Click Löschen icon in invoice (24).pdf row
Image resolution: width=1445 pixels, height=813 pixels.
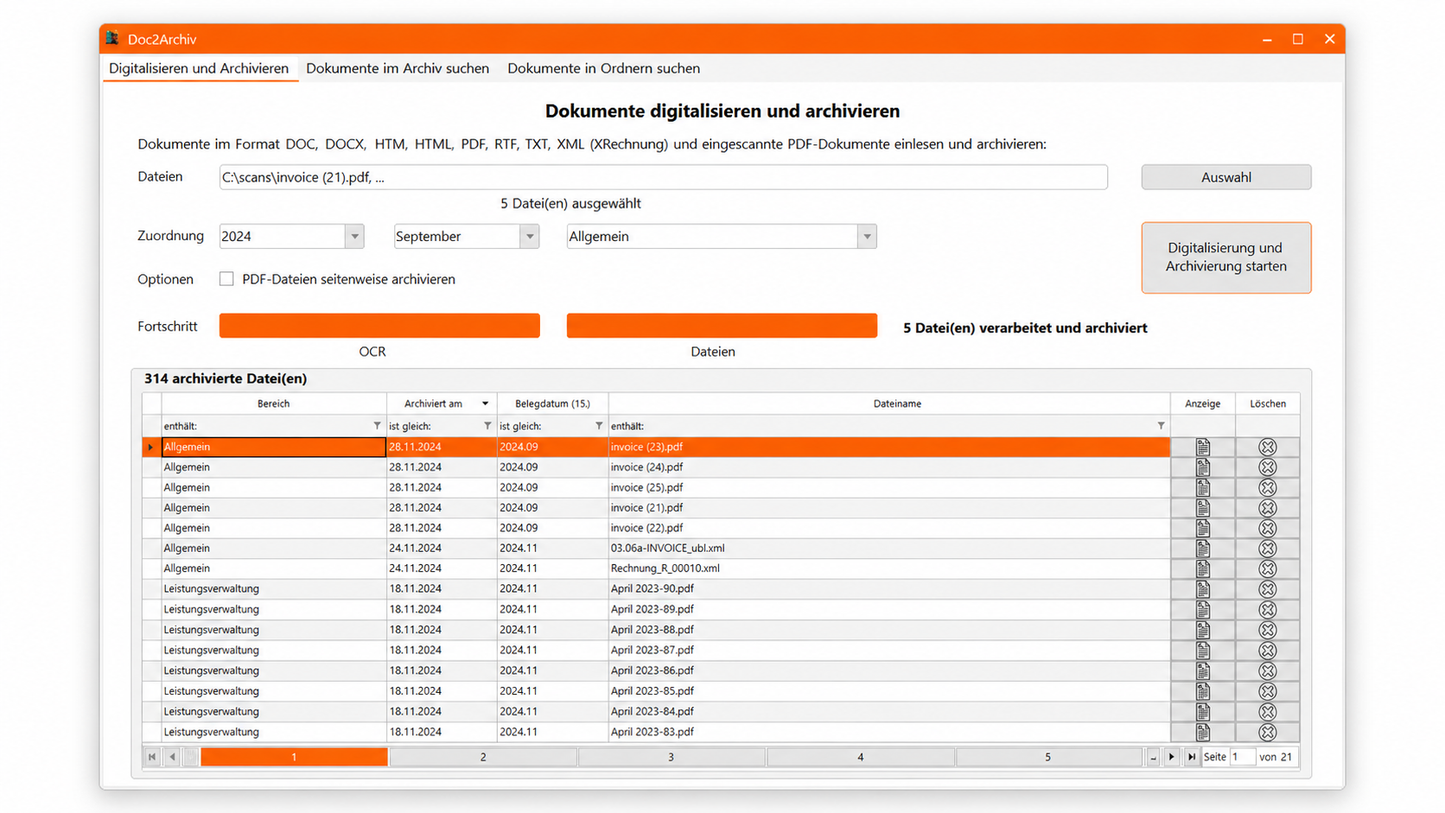coord(1267,467)
